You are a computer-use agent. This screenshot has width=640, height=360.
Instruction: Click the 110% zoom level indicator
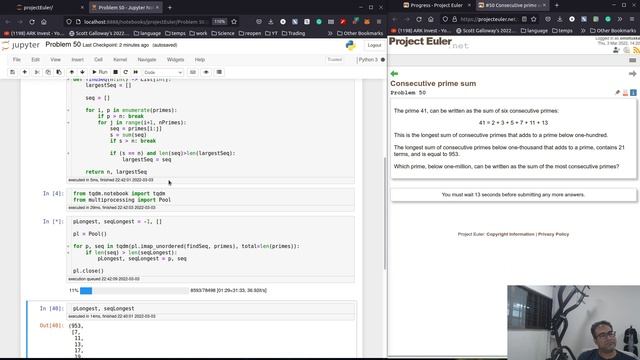pyautogui.click(x=220, y=22)
